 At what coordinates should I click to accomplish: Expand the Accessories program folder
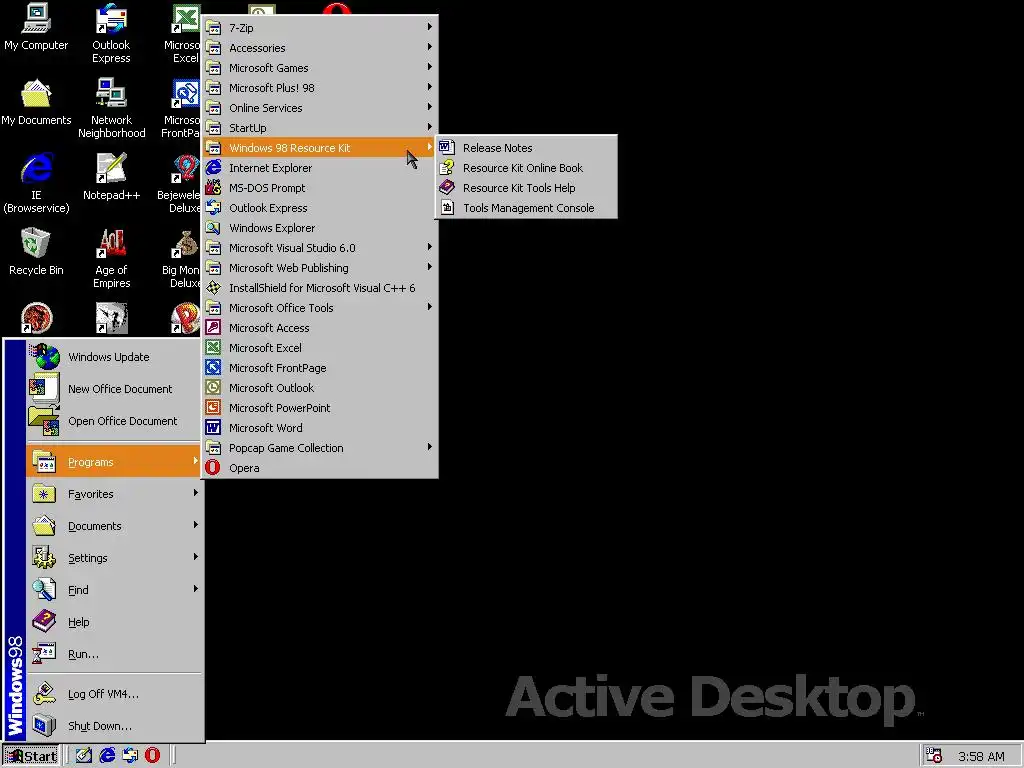(319, 48)
